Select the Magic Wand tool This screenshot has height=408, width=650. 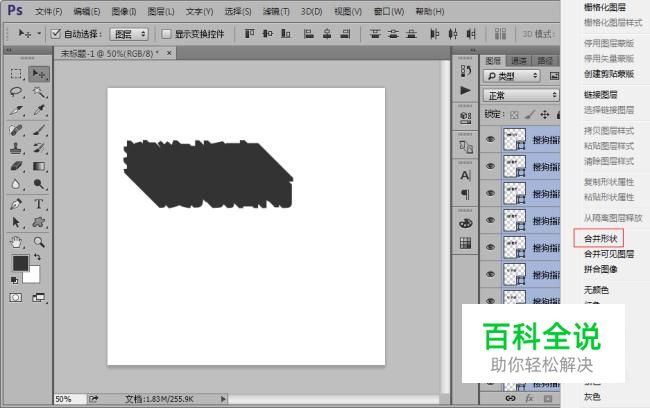39,92
